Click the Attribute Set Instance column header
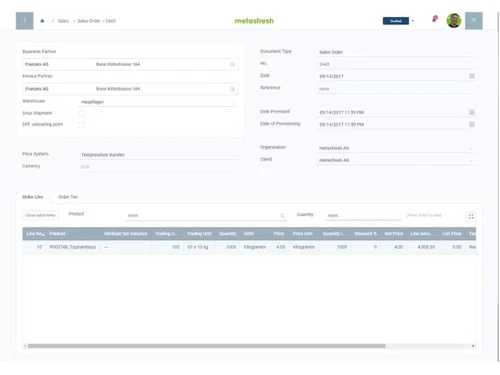The height and width of the screenshot is (375, 500). coord(125,234)
